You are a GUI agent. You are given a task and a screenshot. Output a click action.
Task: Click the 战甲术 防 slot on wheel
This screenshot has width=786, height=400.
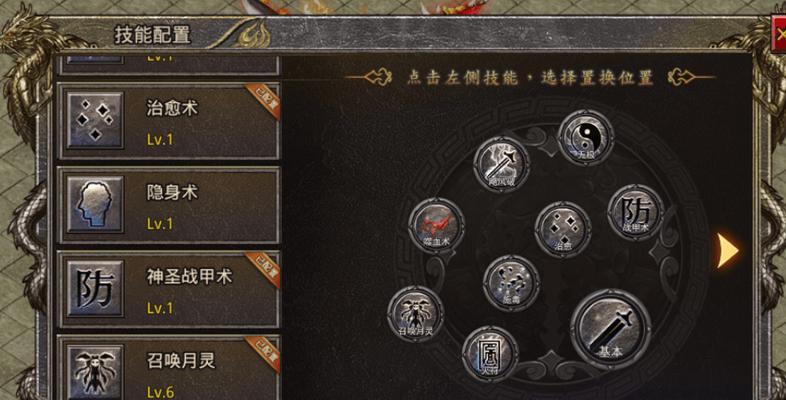[x=635, y=212]
